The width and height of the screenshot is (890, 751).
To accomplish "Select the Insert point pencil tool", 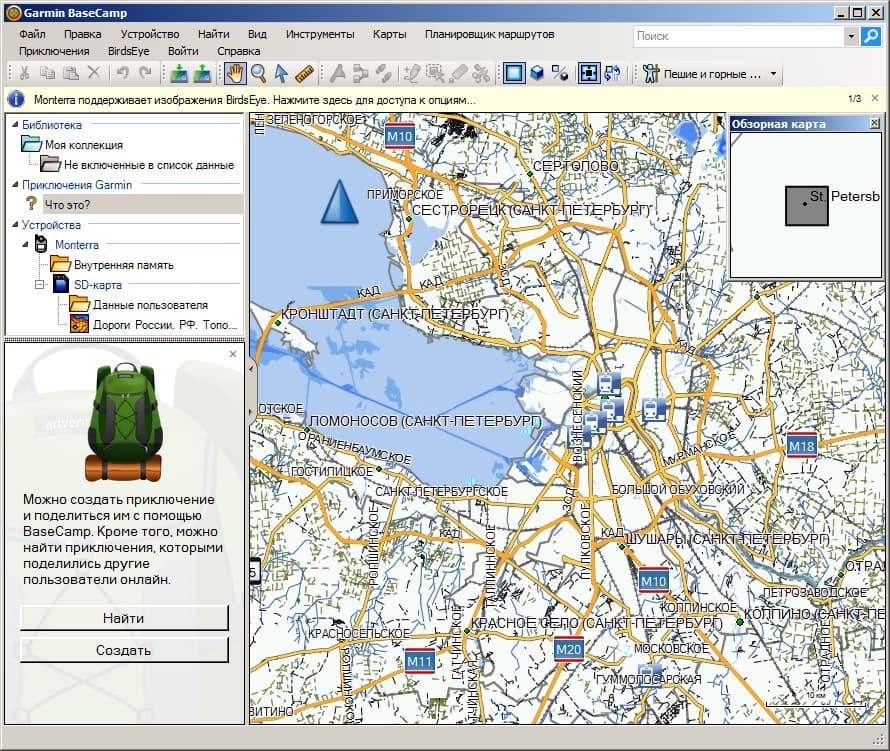I will pos(412,73).
